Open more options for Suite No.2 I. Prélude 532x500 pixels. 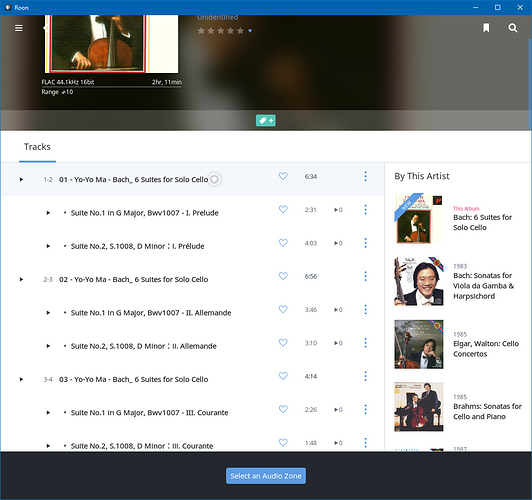coord(365,243)
